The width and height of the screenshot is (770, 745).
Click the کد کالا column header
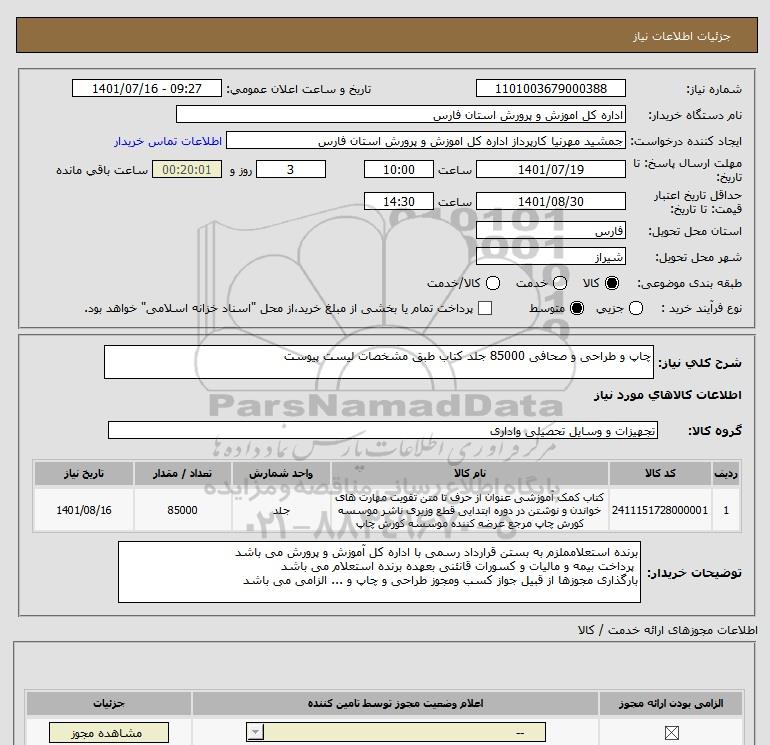pos(660,473)
